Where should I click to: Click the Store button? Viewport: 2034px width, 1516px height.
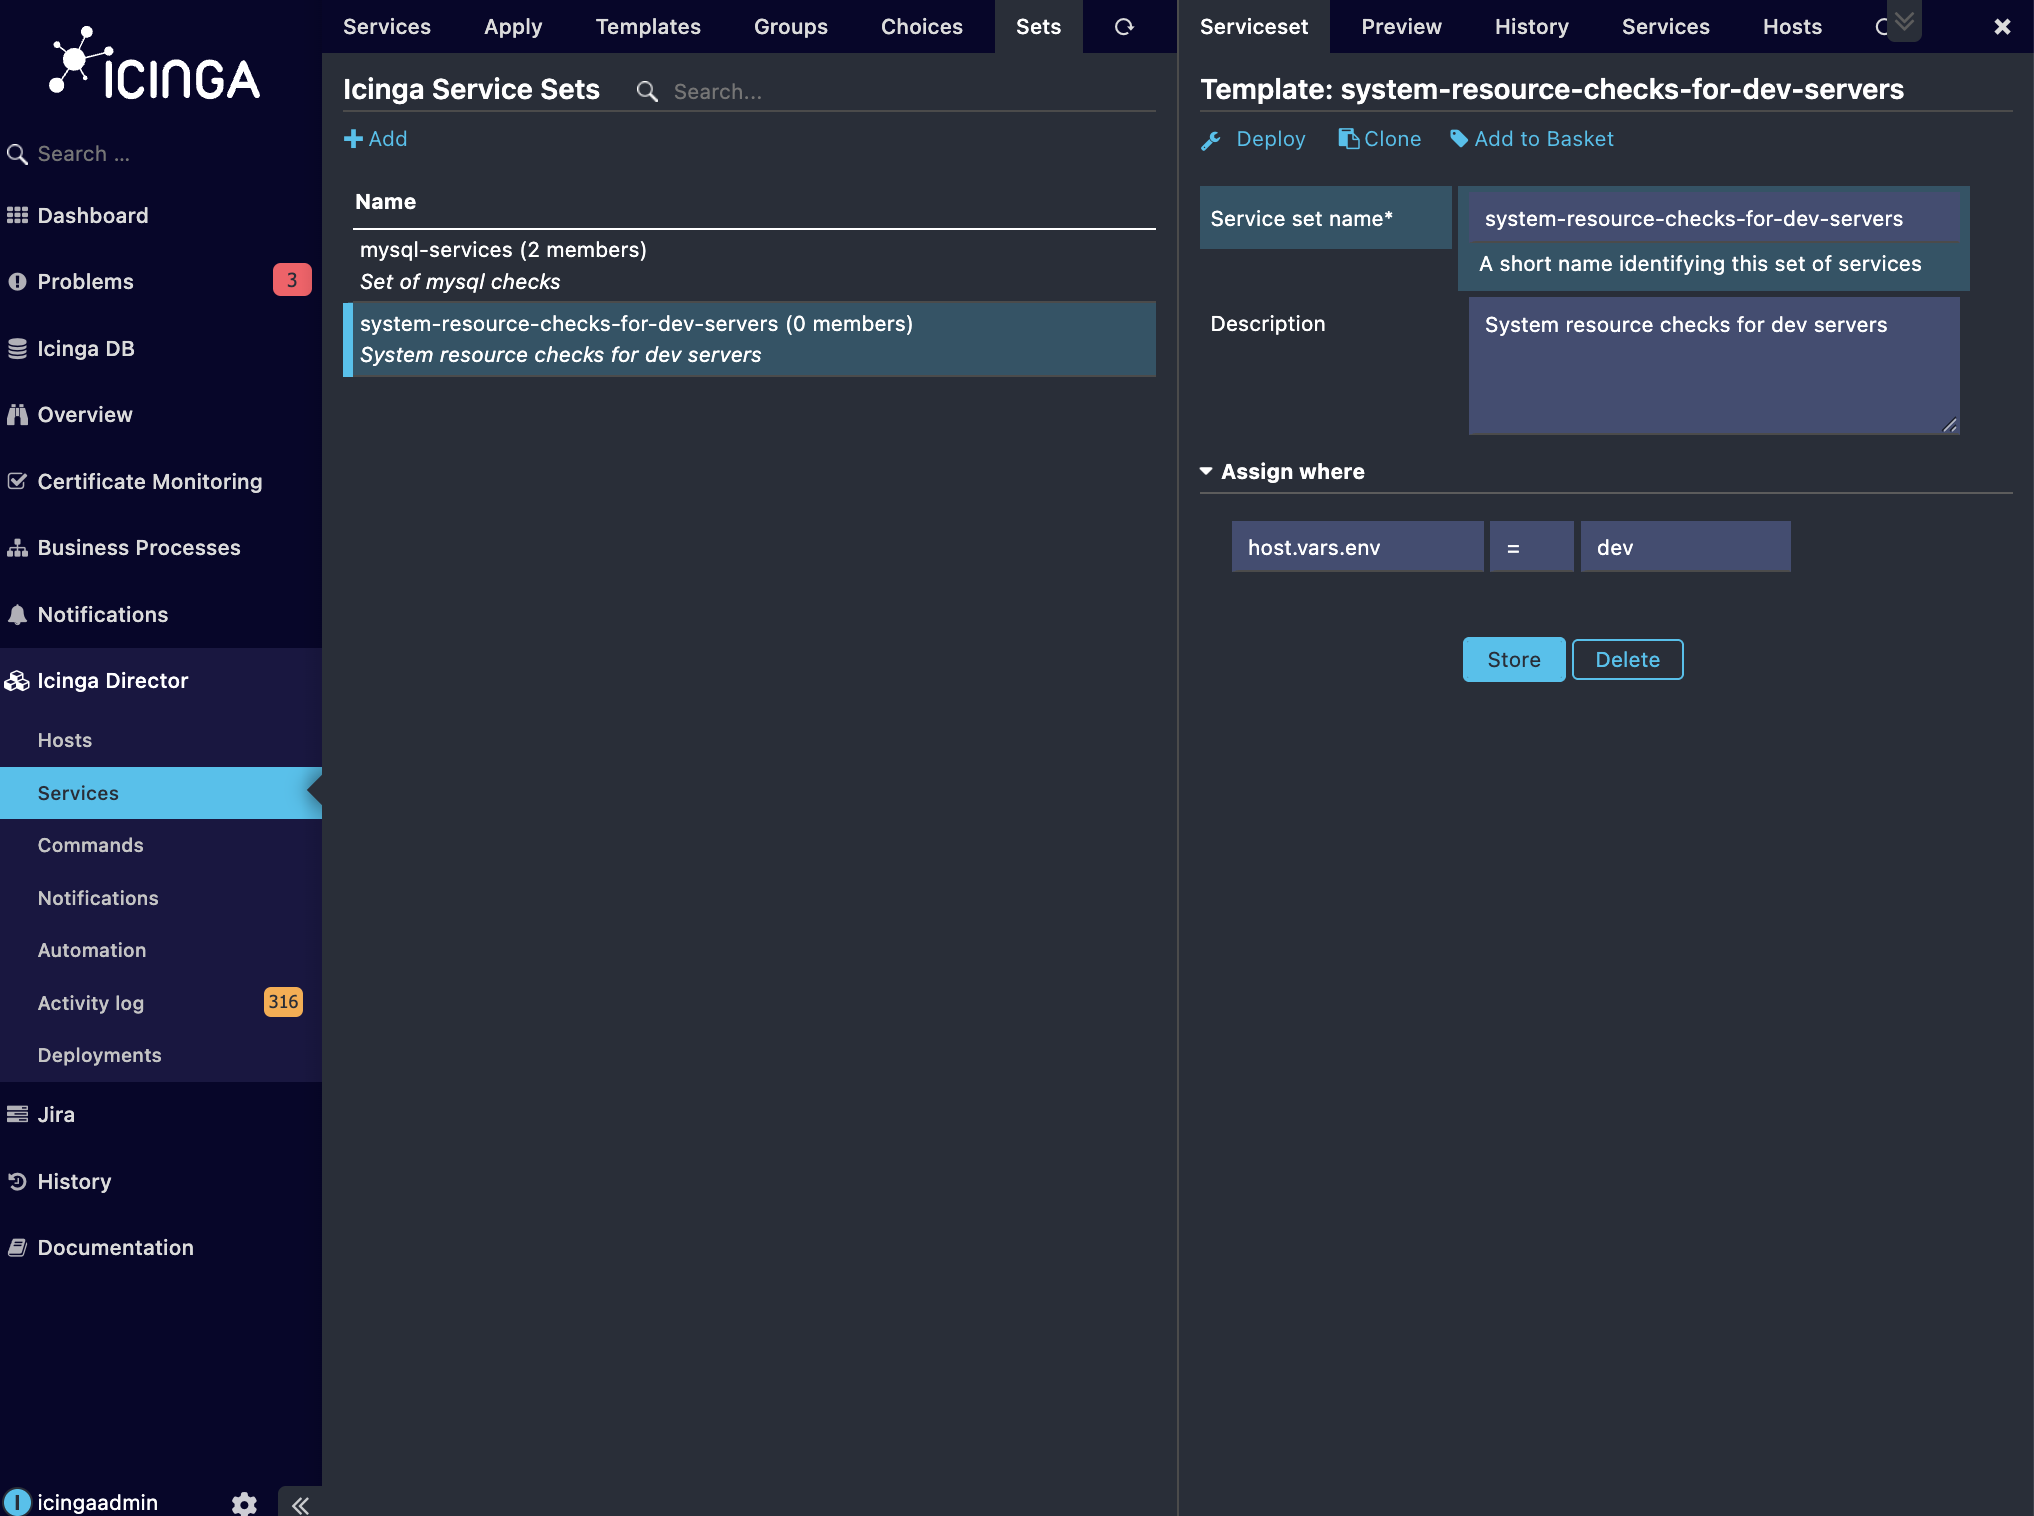pos(1514,660)
